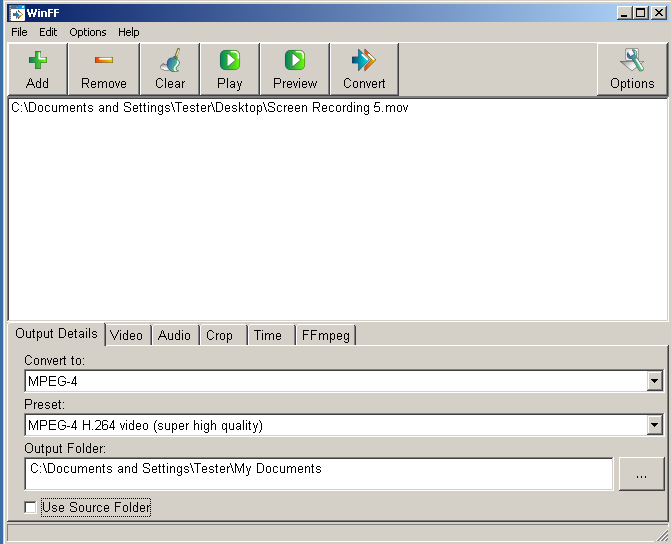671x544 pixels.
Task: Maximize the WinFF window
Action: tap(641, 13)
